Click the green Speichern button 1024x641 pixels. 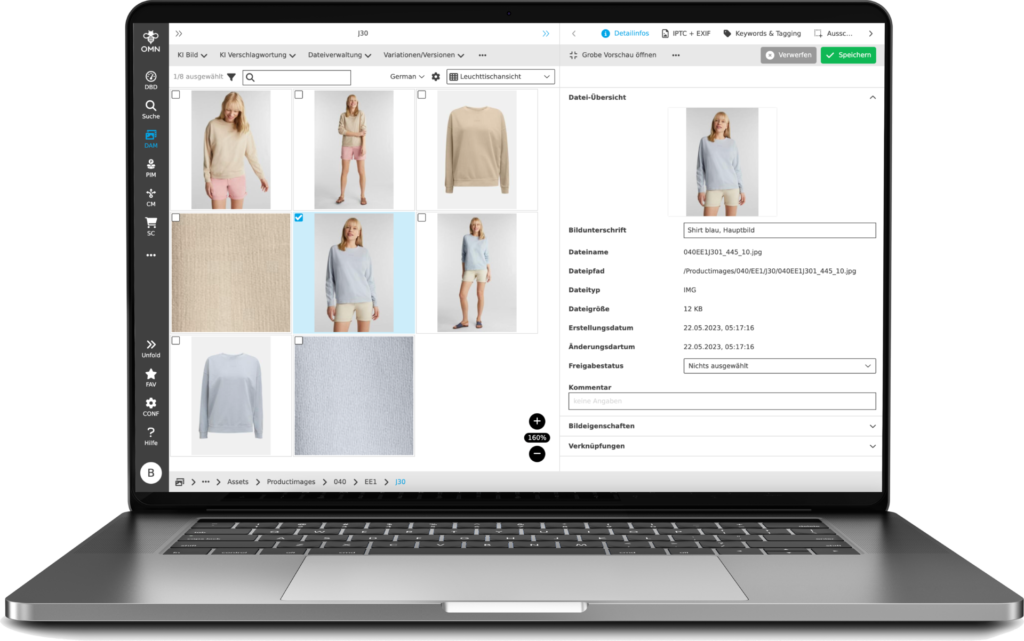pyautogui.click(x=848, y=55)
